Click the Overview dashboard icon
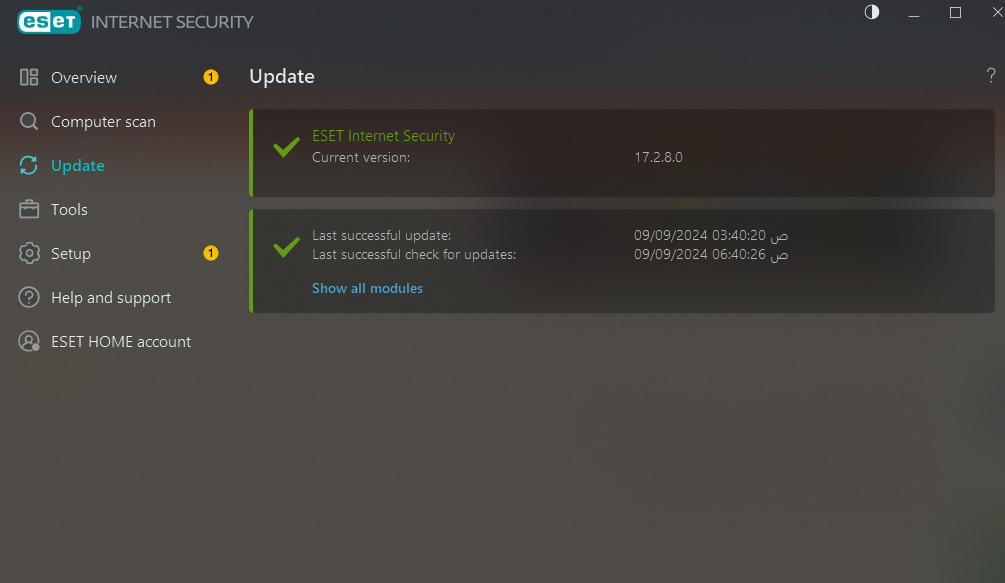Screen dimensions: 1005x583 tap(29, 78)
